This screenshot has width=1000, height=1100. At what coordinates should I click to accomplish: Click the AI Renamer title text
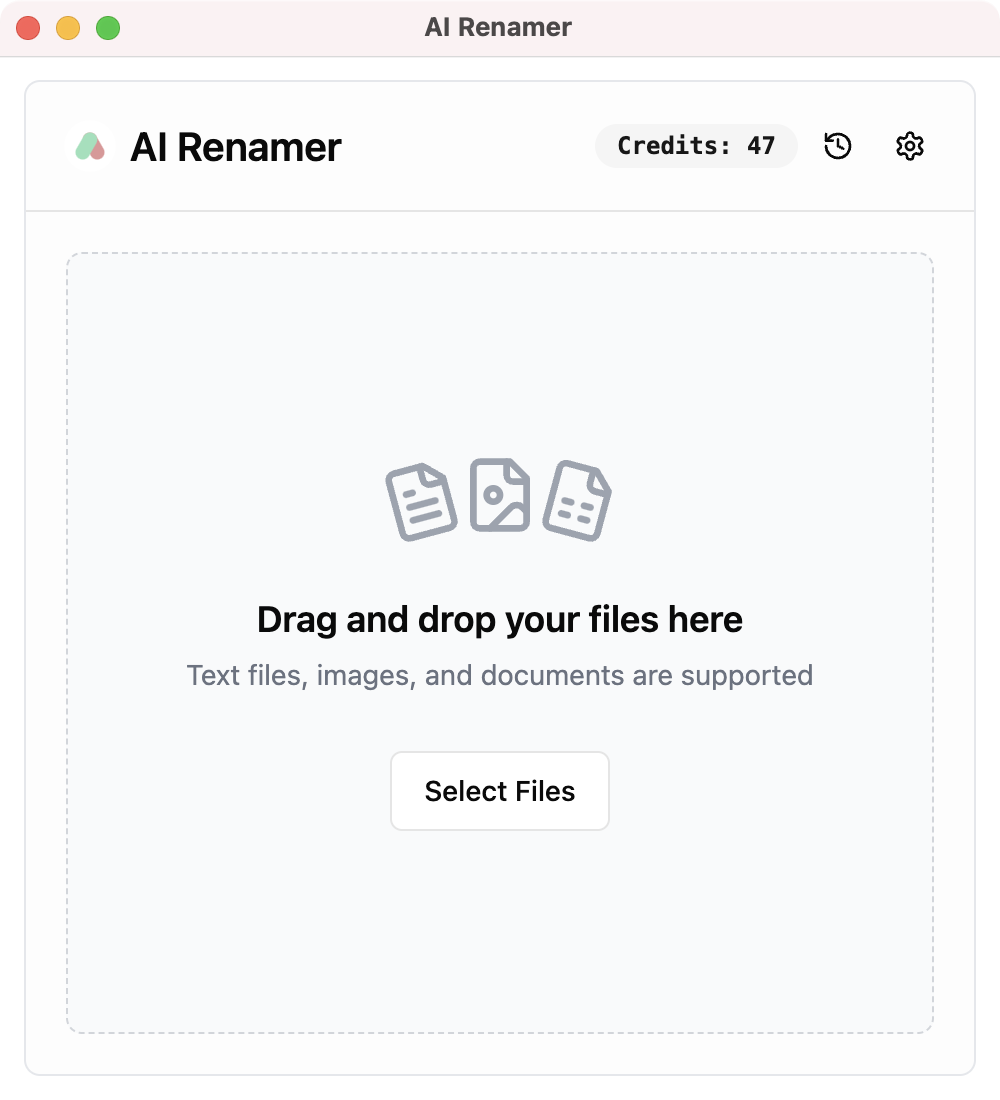tap(237, 146)
